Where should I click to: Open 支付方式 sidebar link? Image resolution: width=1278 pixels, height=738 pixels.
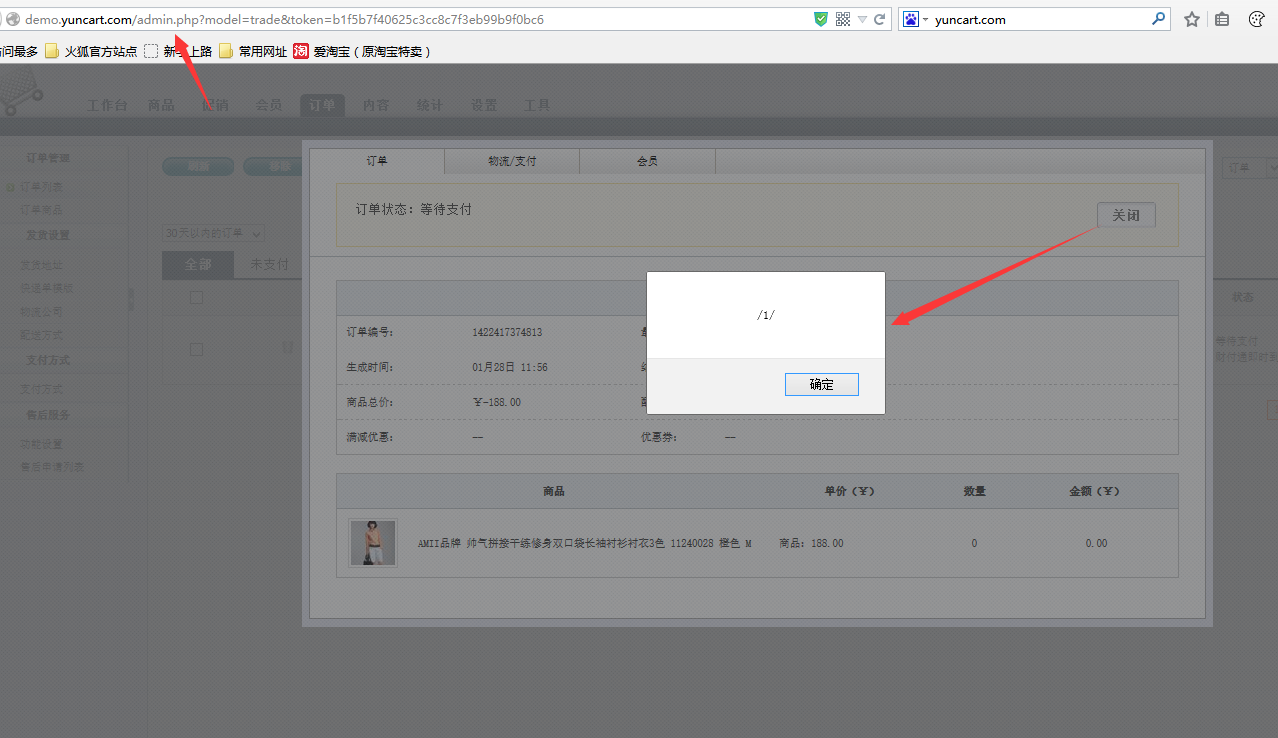click(x=42, y=389)
